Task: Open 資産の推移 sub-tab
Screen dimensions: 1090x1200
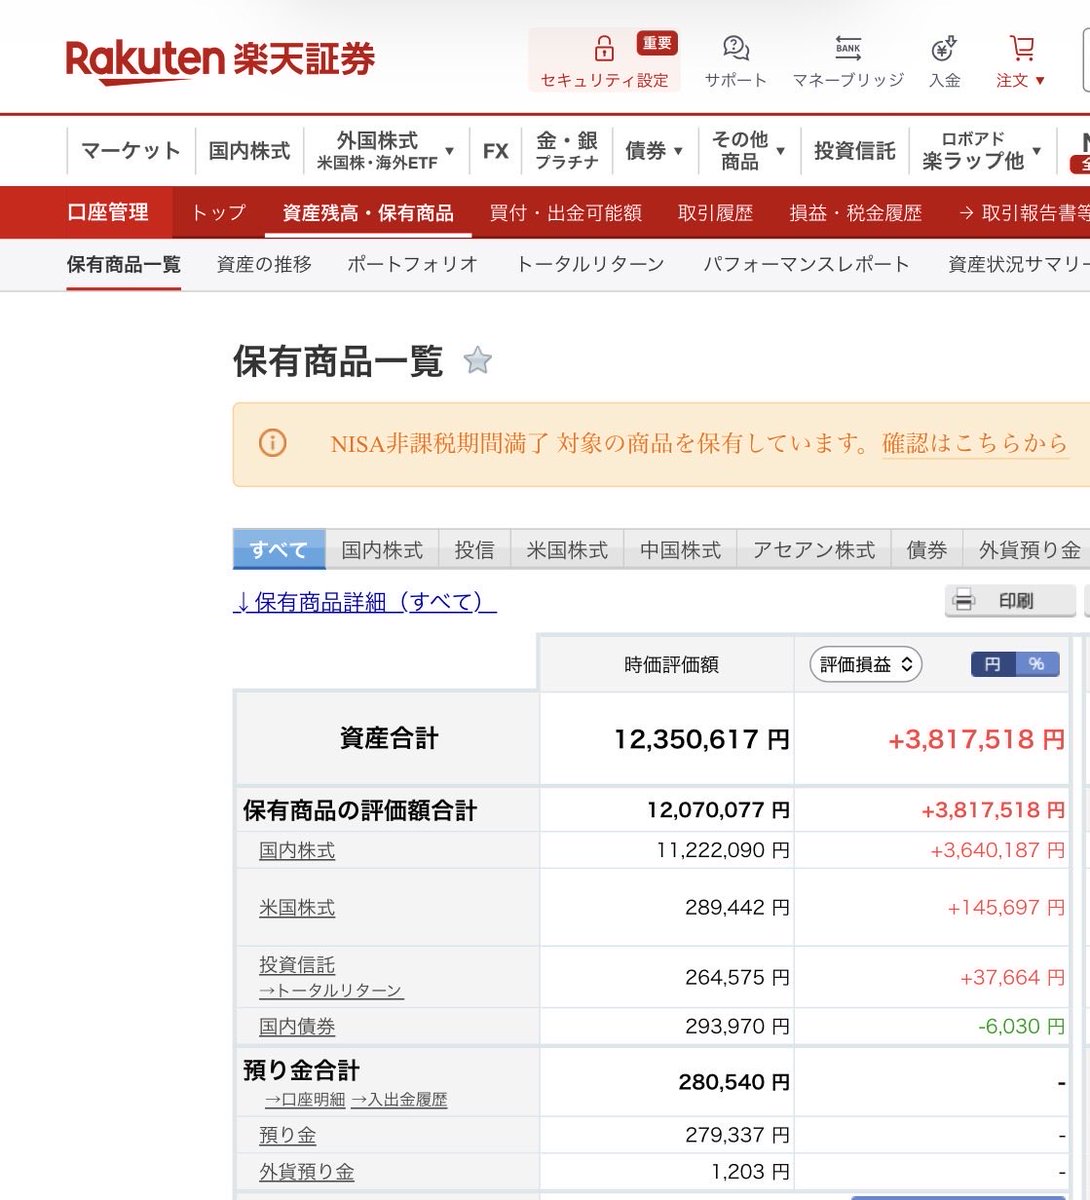Action: (x=264, y=264)
